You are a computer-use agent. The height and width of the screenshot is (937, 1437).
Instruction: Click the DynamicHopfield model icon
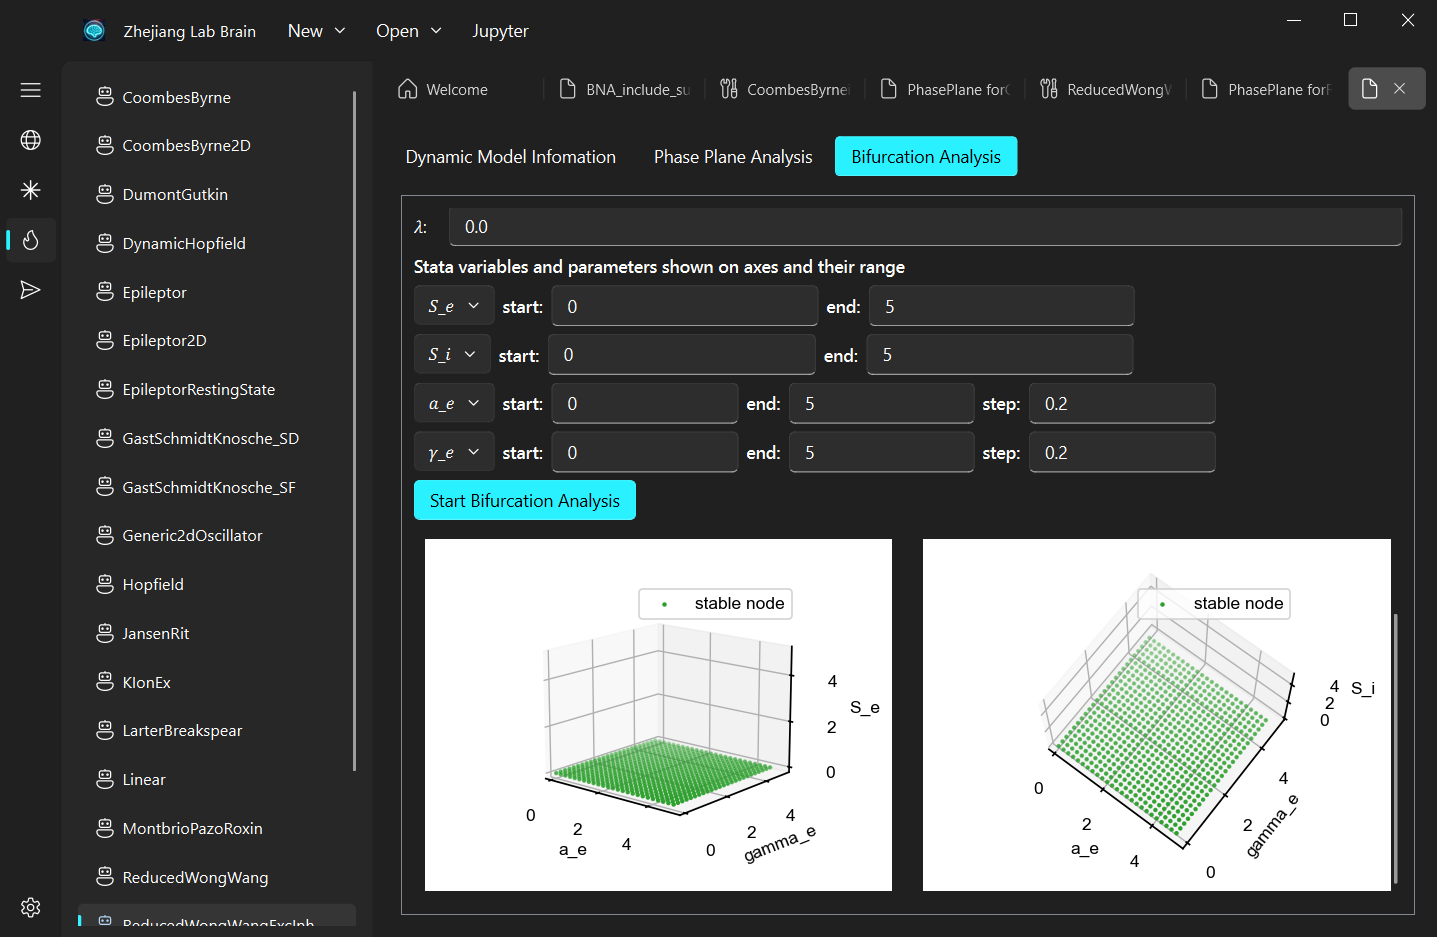tap(105, 243)
